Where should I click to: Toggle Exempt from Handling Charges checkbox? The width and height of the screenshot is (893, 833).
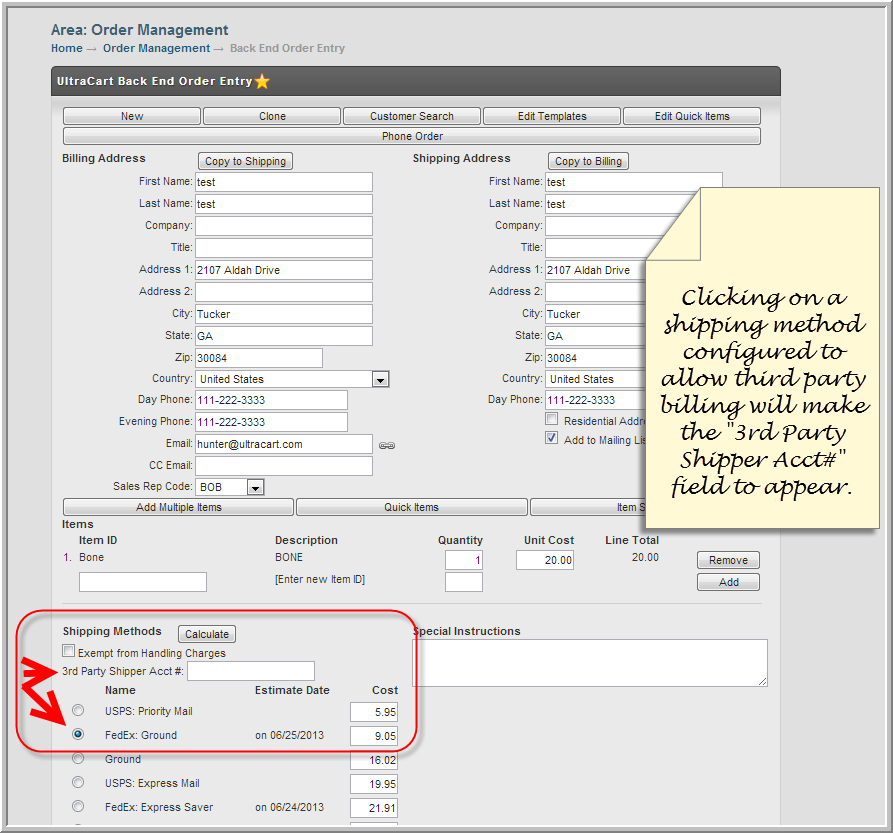tap(68, 651)
